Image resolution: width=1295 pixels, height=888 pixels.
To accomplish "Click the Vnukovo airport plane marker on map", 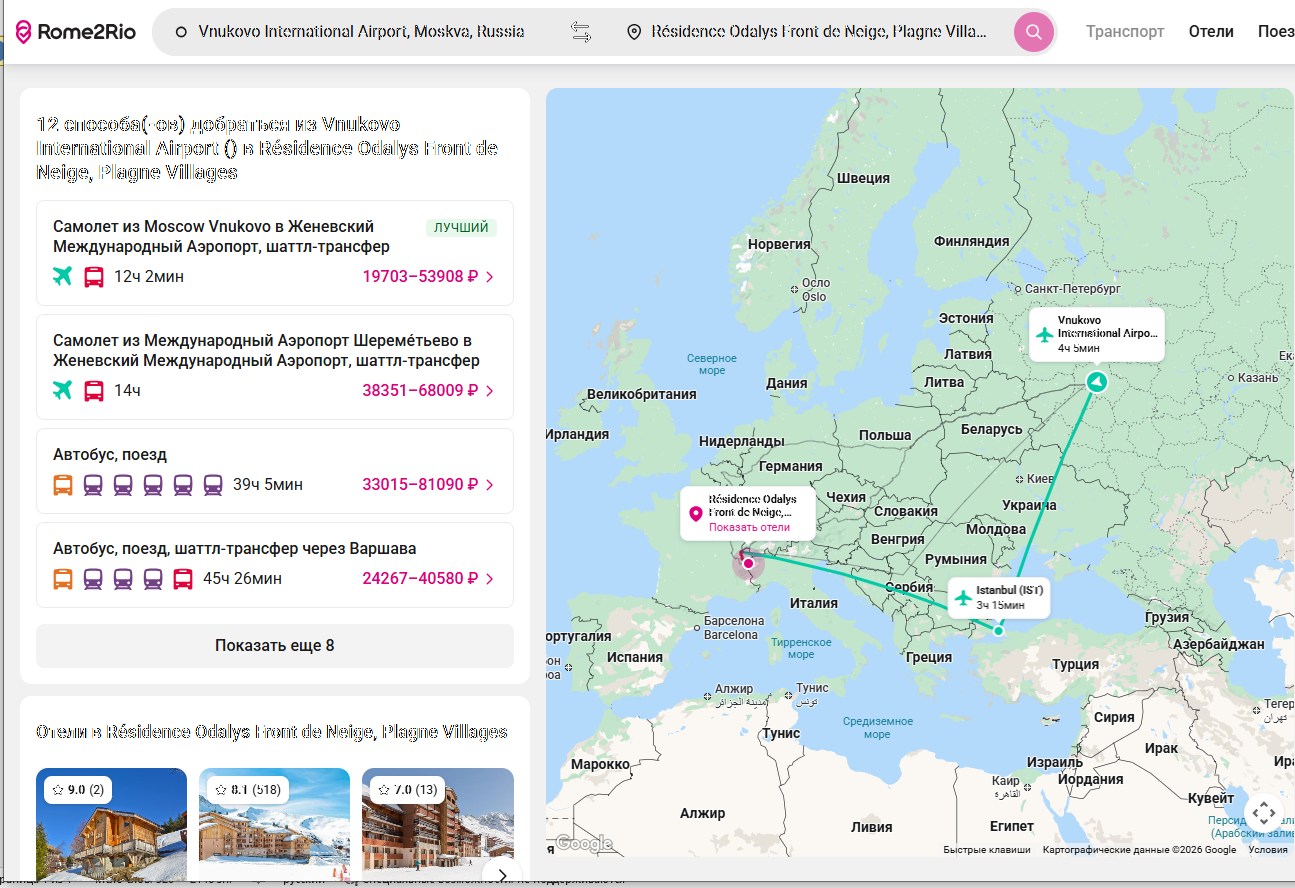I will click(x=1045, y=334).
